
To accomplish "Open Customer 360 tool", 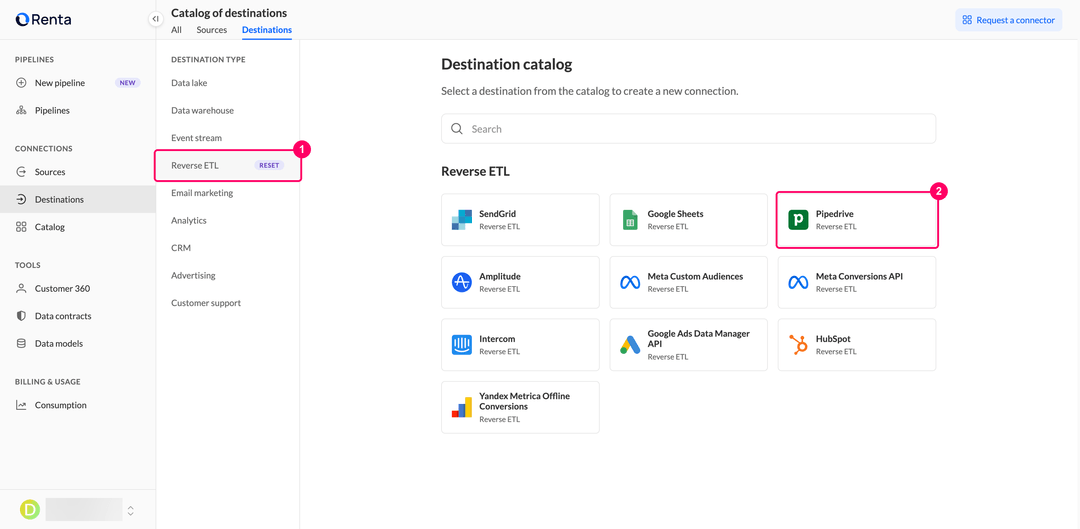I will point(63,289).
